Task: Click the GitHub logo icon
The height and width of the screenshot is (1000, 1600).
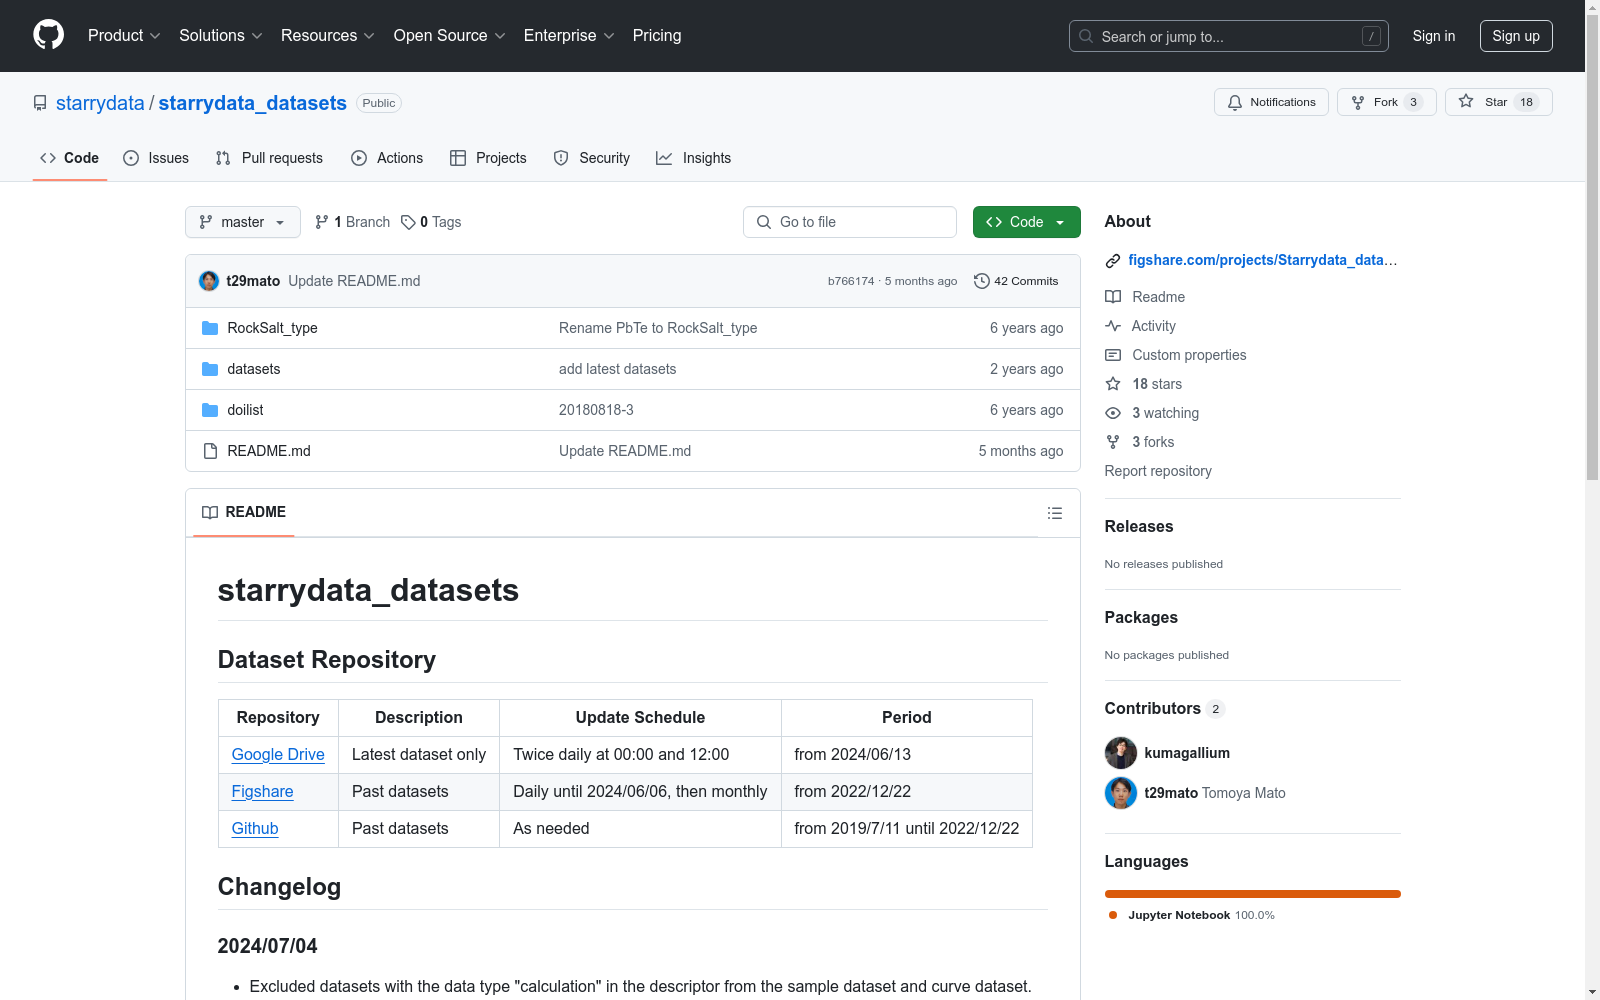Action: coord(48,35)
